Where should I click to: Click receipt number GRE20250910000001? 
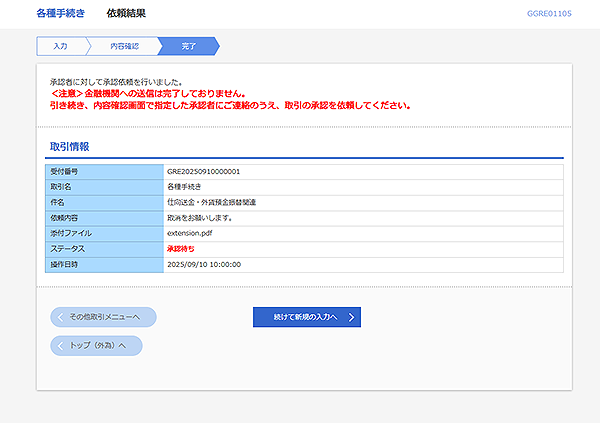coord(204,171)
